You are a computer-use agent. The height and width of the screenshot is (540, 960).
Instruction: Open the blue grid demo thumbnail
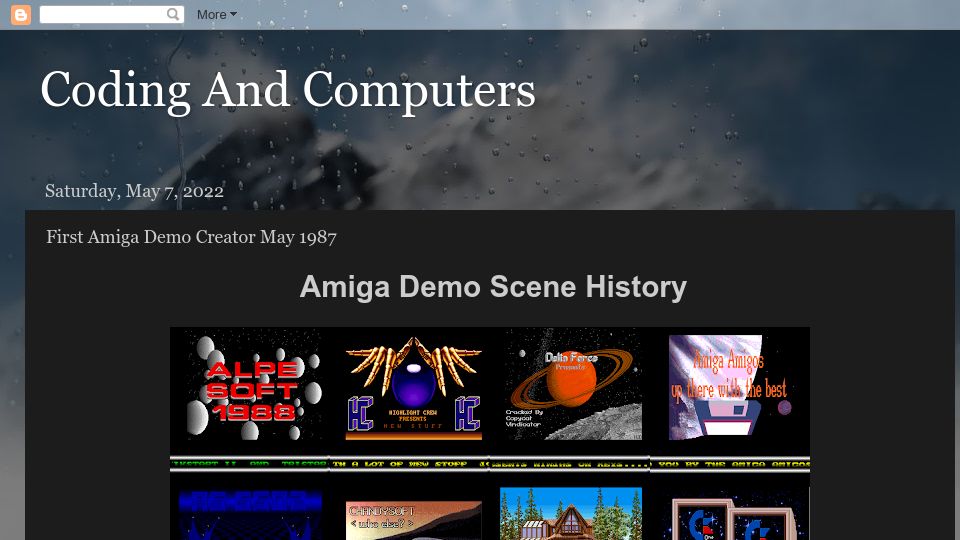tap(250, 516)
